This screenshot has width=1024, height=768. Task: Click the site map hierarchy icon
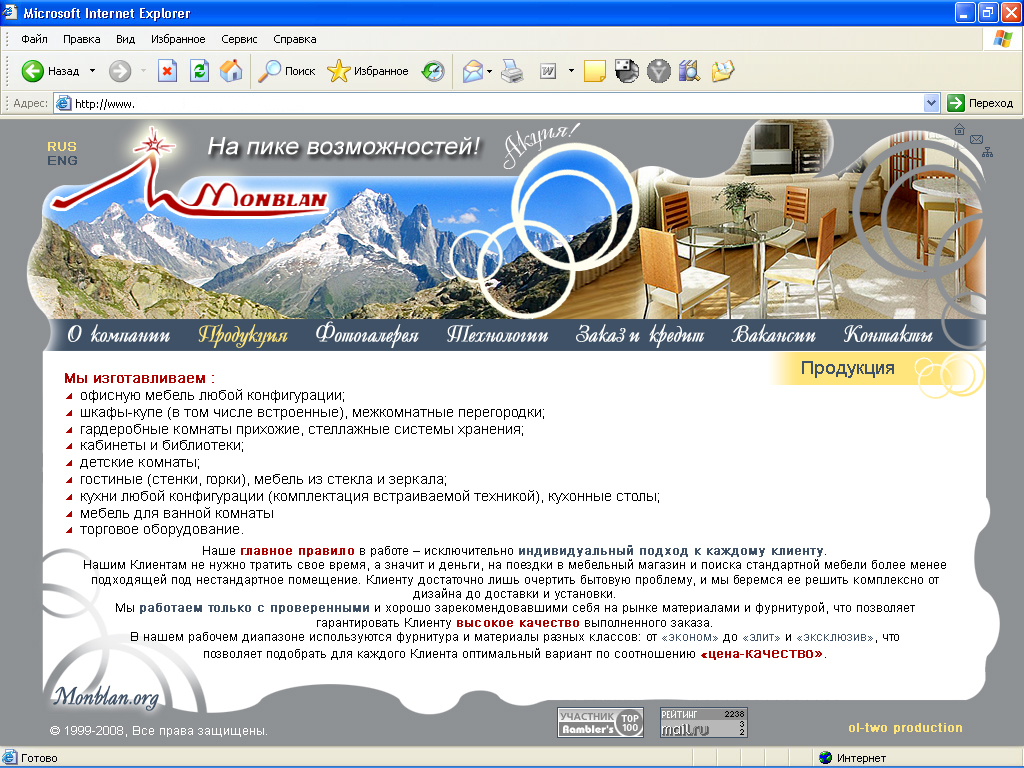[987, 152]
